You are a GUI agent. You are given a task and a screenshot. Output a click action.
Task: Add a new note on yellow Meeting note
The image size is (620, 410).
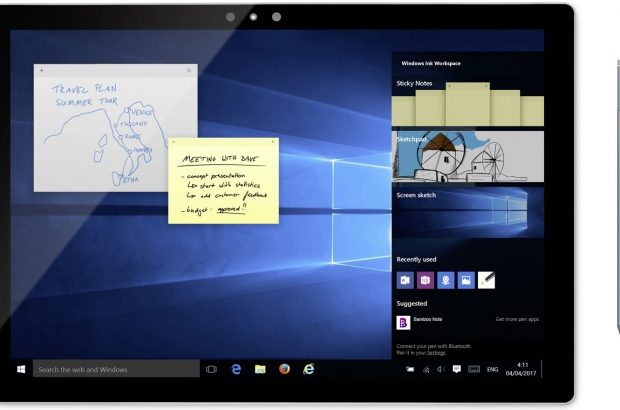[174, 142]
